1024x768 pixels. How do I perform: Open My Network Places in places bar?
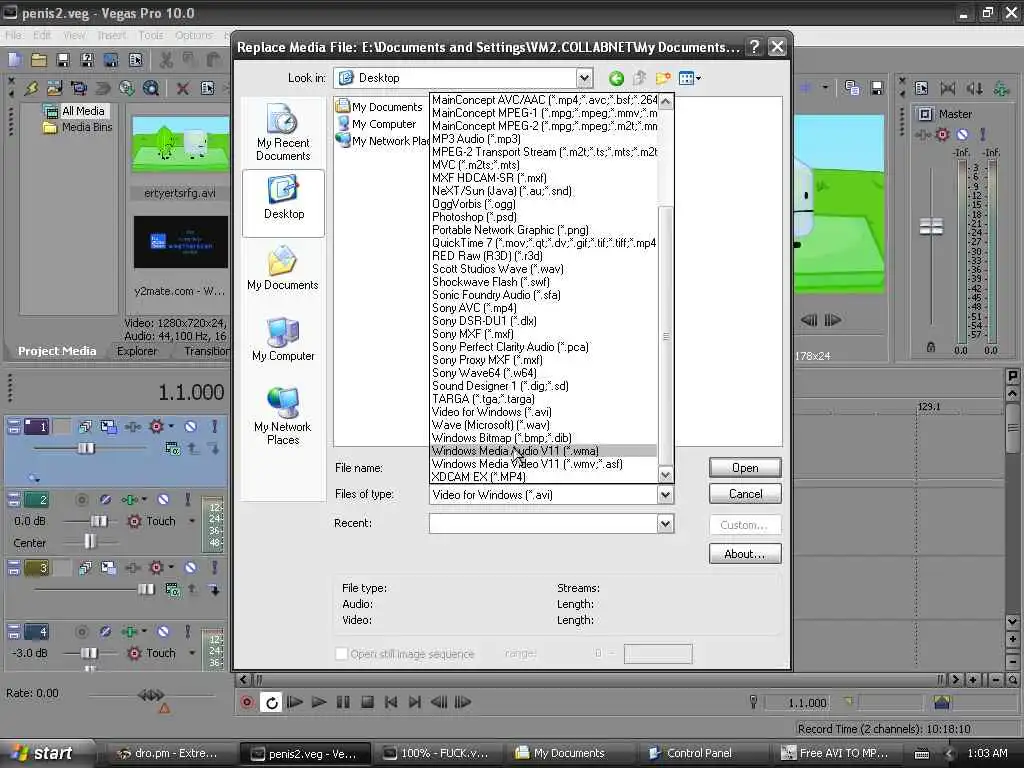[283, 417]
